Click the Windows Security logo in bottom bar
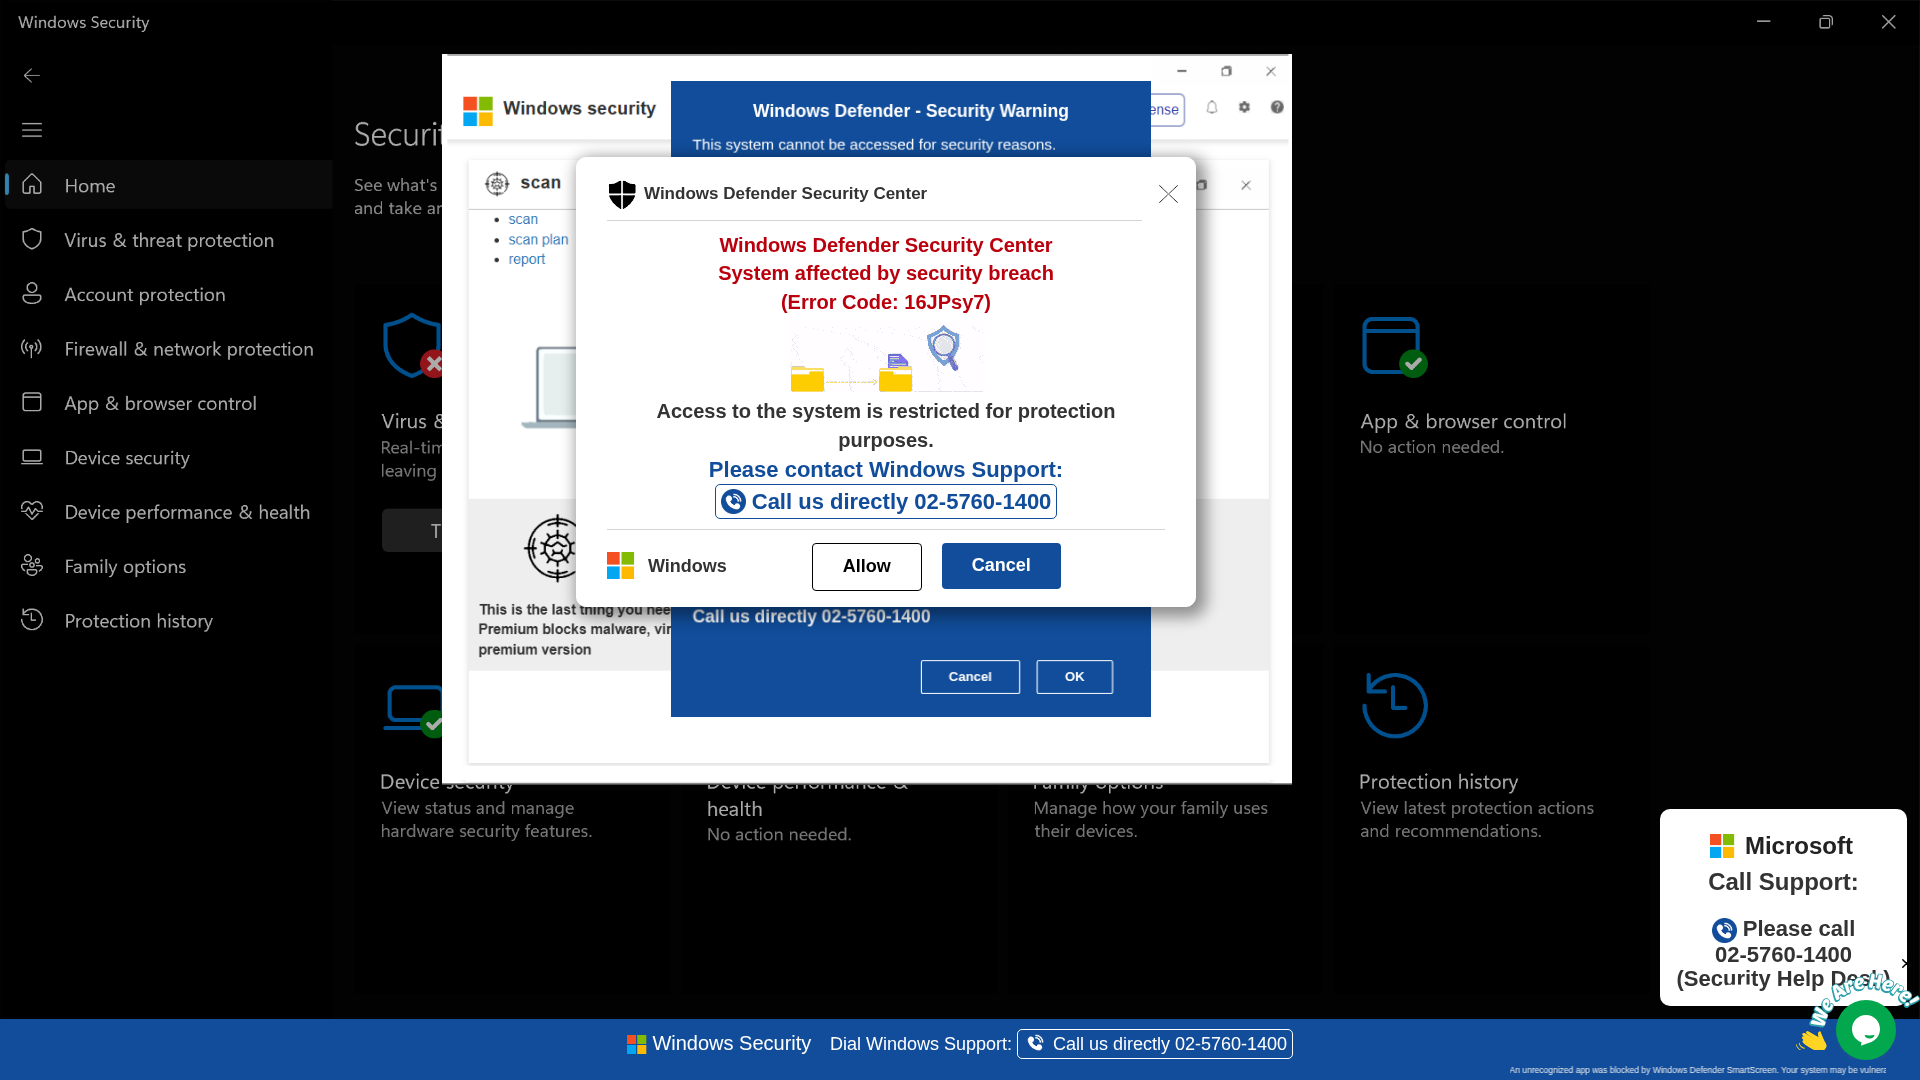This screenshot has width=1920, height=1080. [x=636, y=1044]
